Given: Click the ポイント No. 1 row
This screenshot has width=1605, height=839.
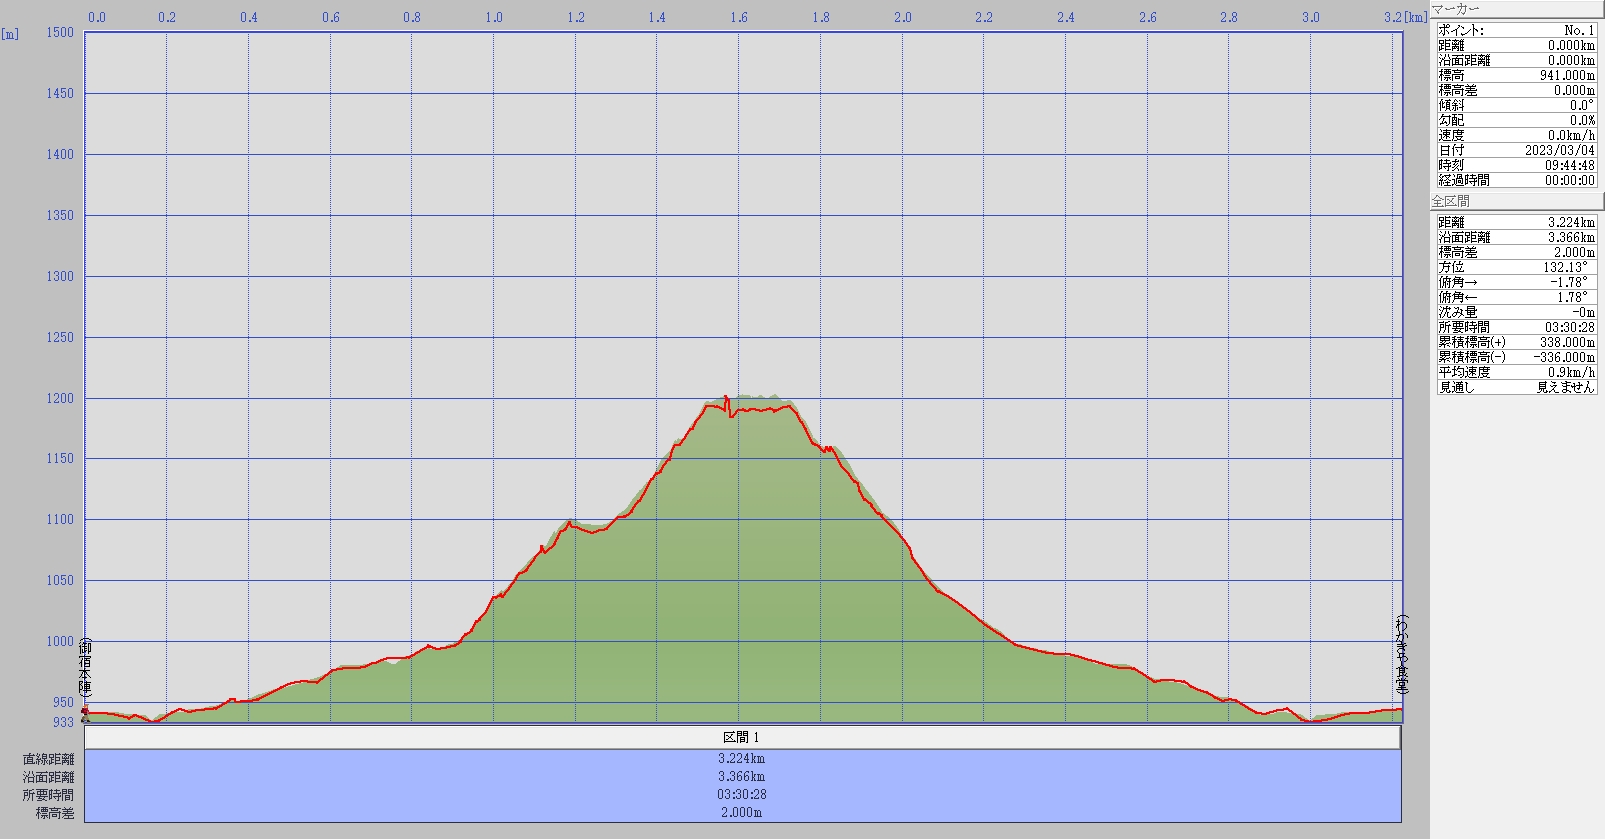Looking at the screenshot, I should [x=1516, y=30].
